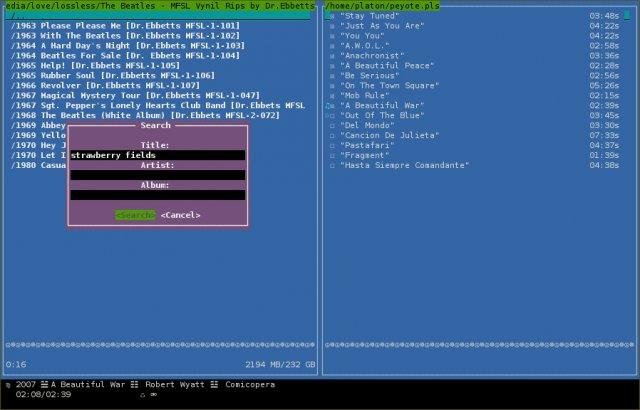
Task: Click the now-playing note icon beside "A Beautiful War"
Action: click(x=327, y=106)
